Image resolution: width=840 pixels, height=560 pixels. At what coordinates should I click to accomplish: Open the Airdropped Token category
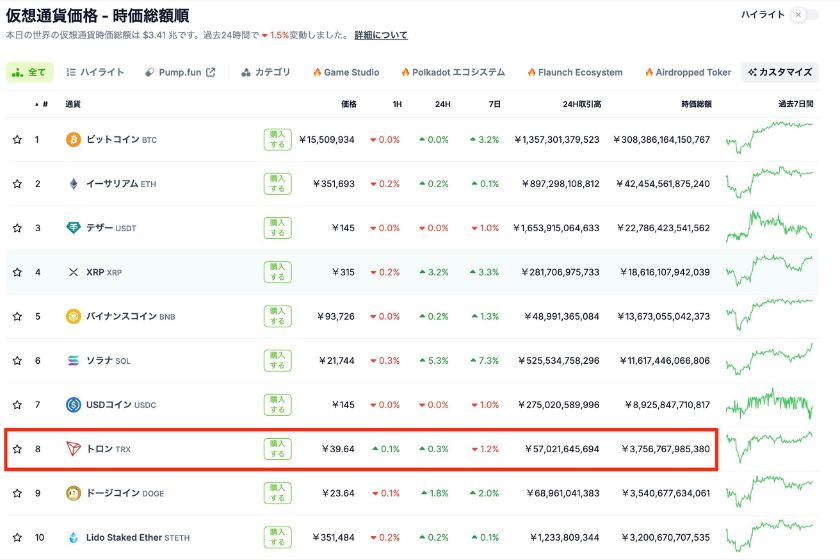688,72
